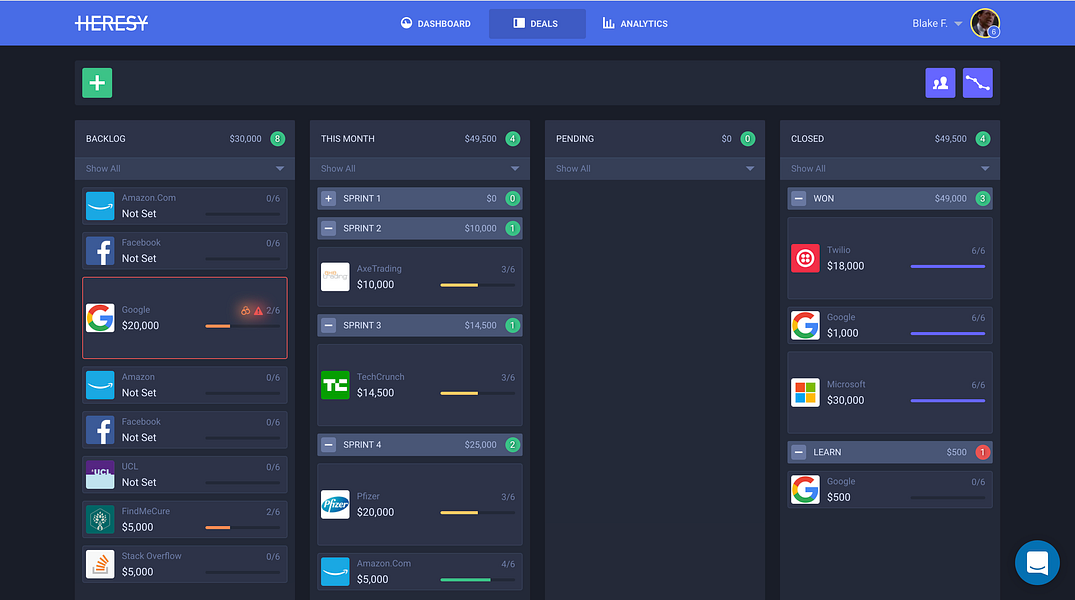Click the Stack Overflow company logo

click(x=100, y=564)
